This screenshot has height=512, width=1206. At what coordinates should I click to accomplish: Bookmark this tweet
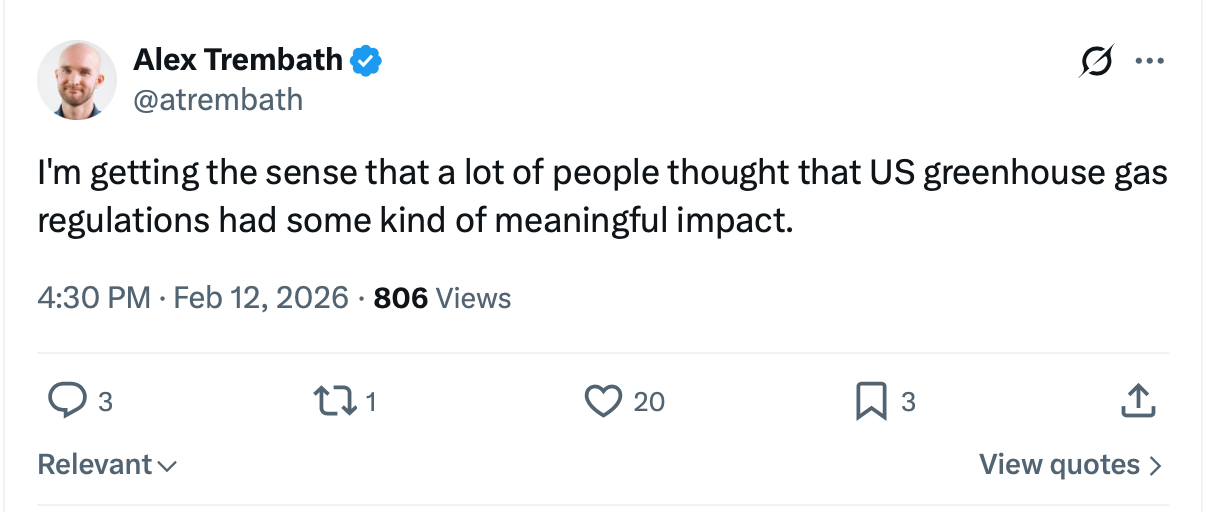click(868, 402)
